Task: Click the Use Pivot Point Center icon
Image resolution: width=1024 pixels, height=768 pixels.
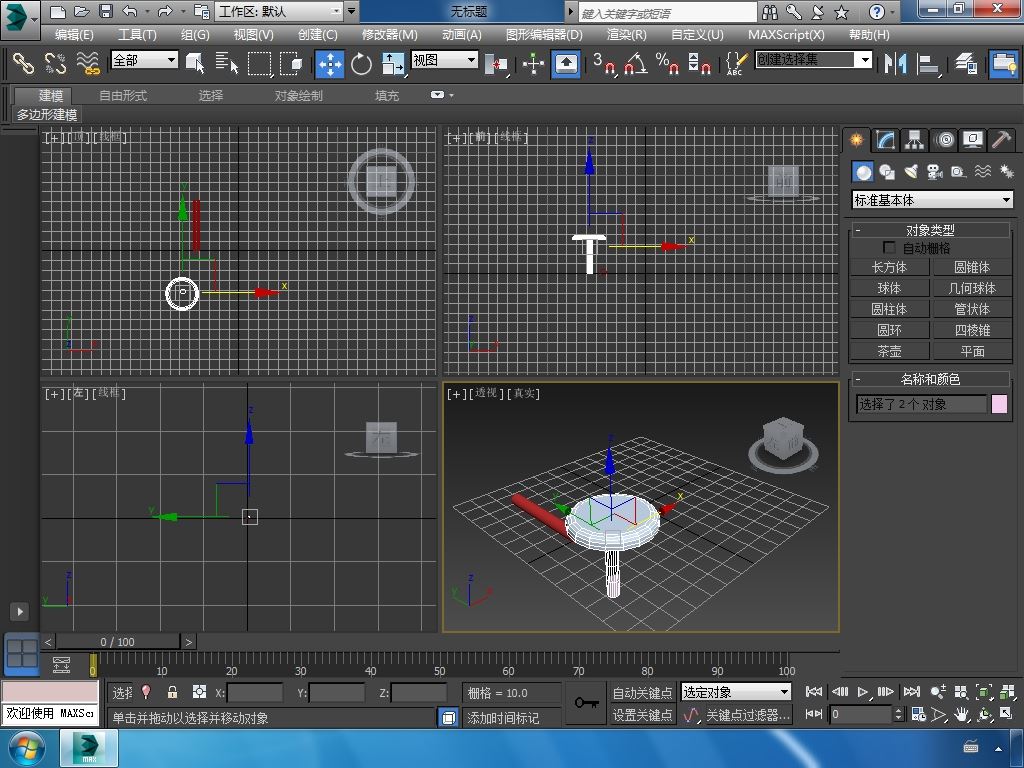Action: [496, 64]
